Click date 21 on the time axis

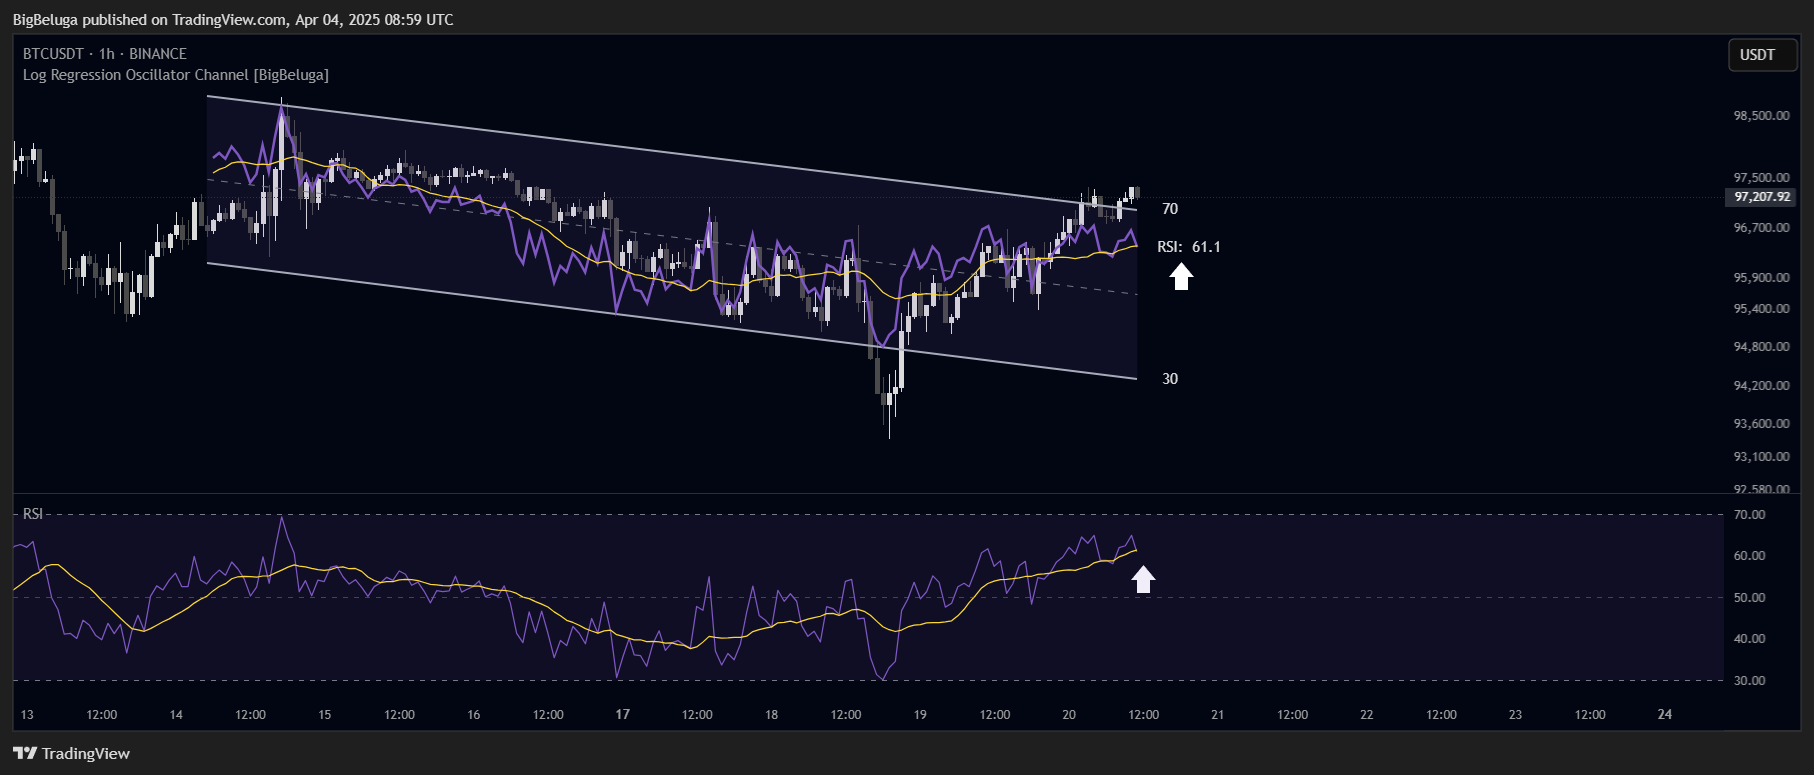click(x=1218, y=715)
